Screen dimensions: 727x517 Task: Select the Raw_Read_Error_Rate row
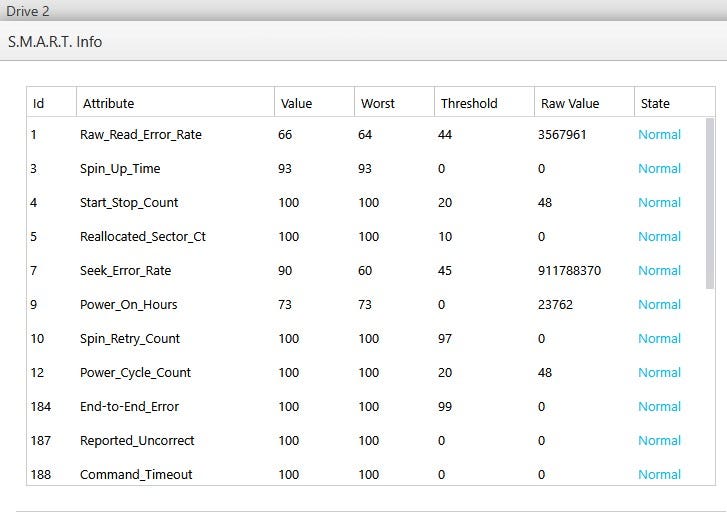coord(141,135)
